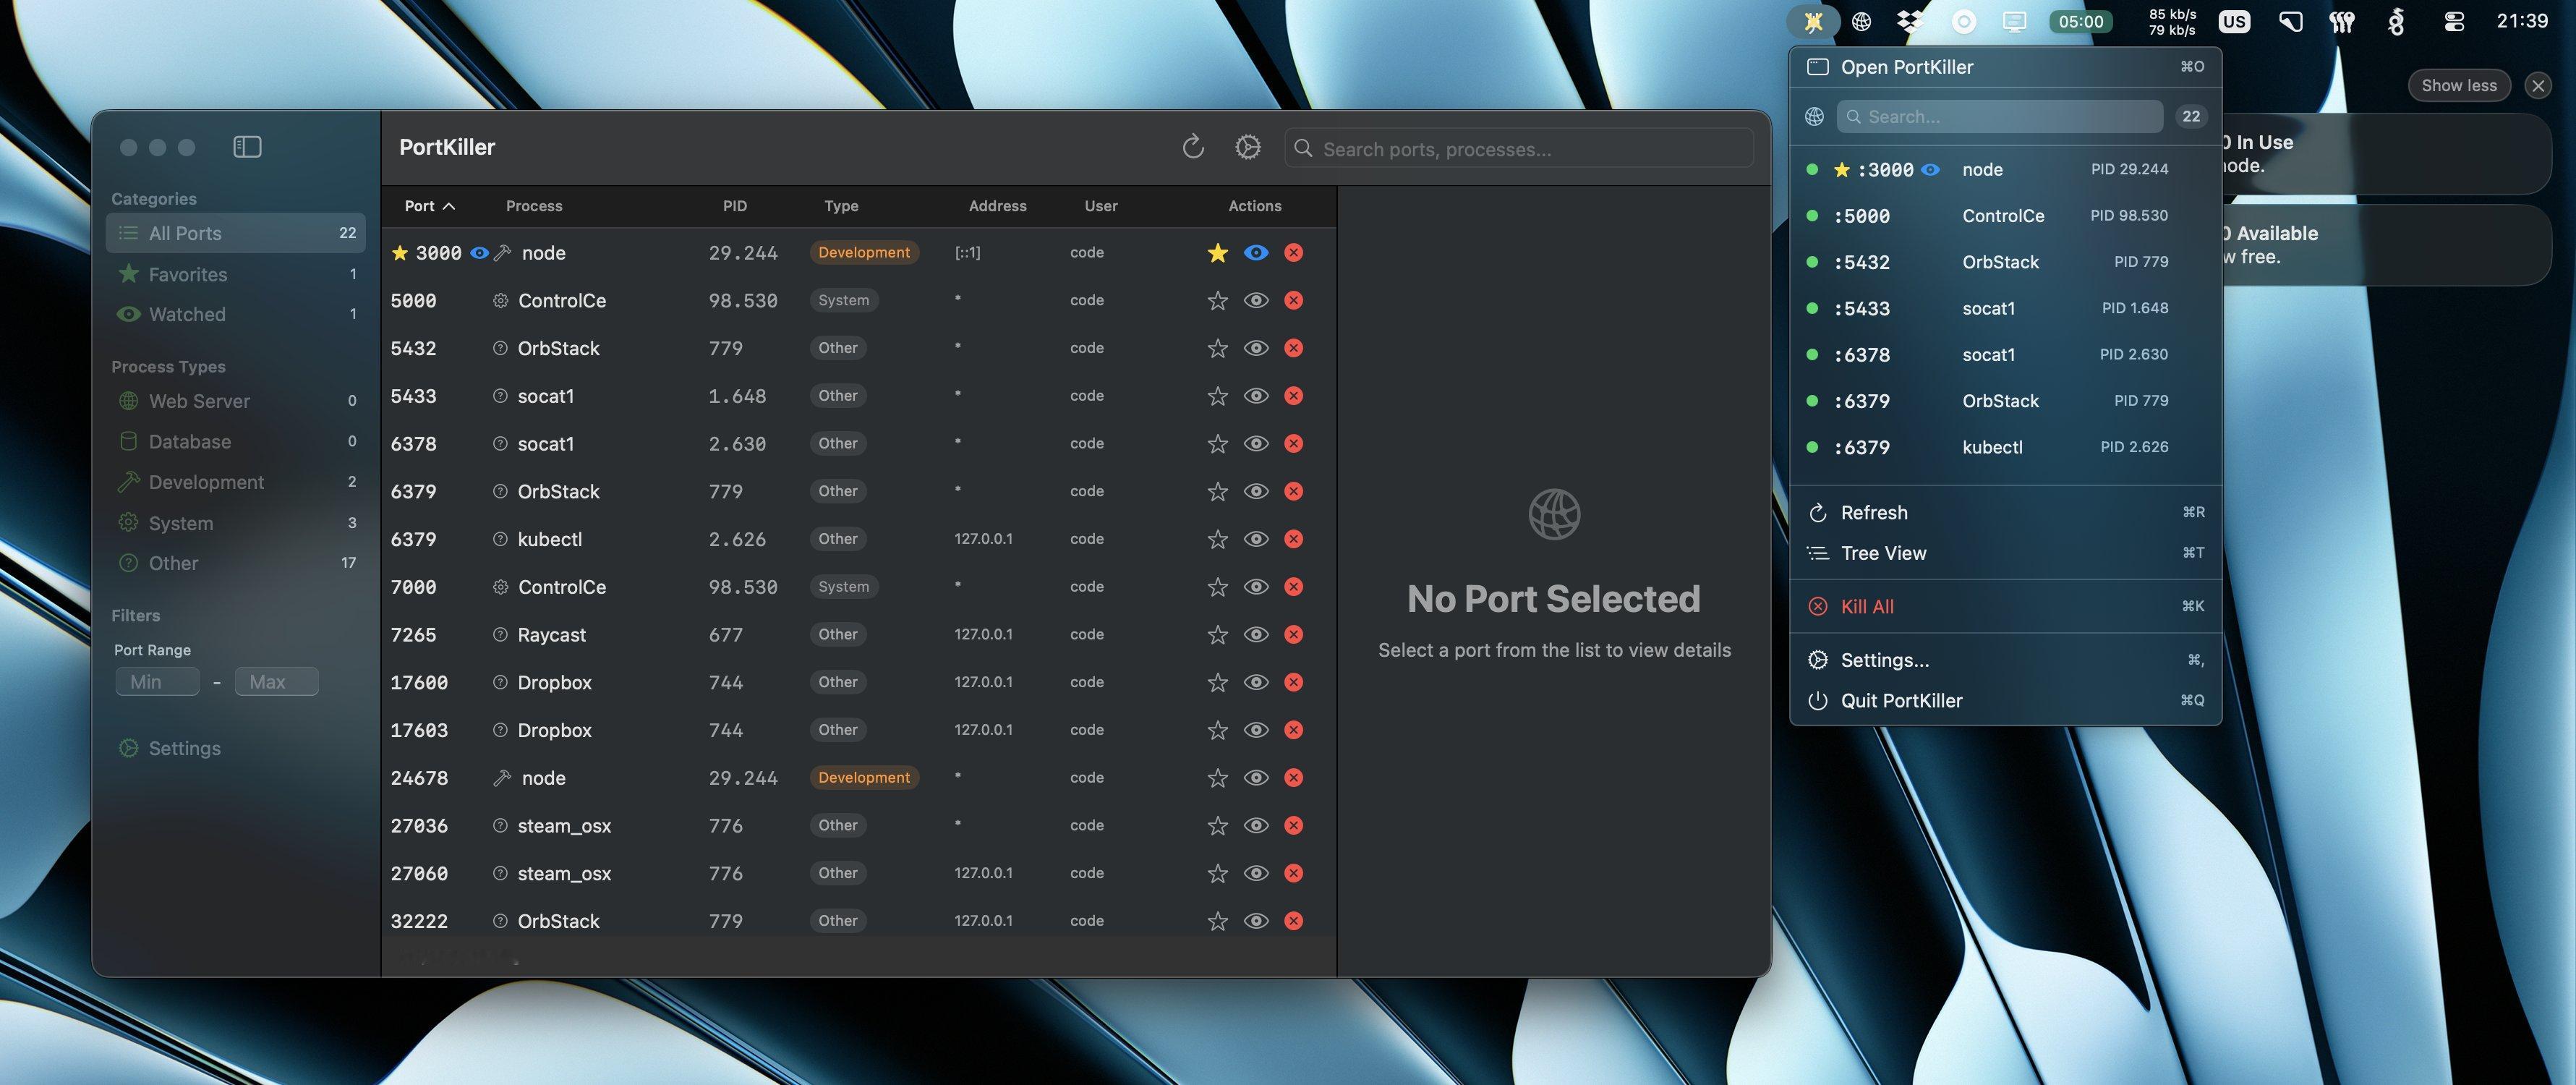This screenshot has height=1085, width=2576.
Task: Toggle the sidebar visibility icon
Action: 246,146
